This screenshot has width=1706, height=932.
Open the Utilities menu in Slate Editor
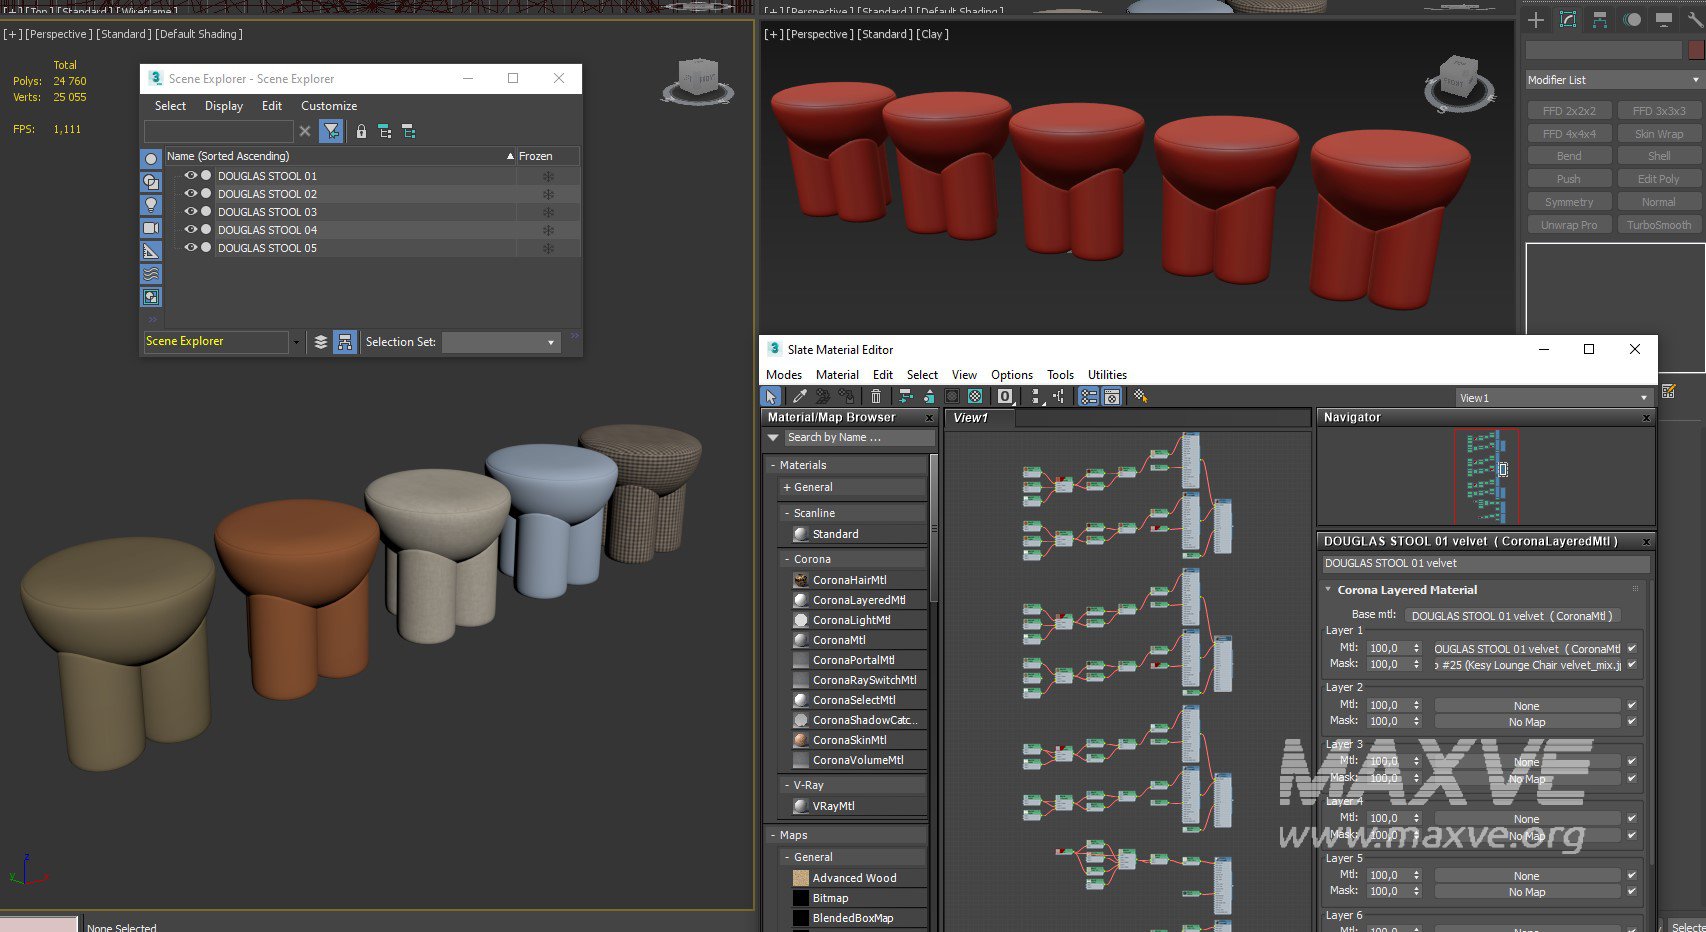[1106, 375]
